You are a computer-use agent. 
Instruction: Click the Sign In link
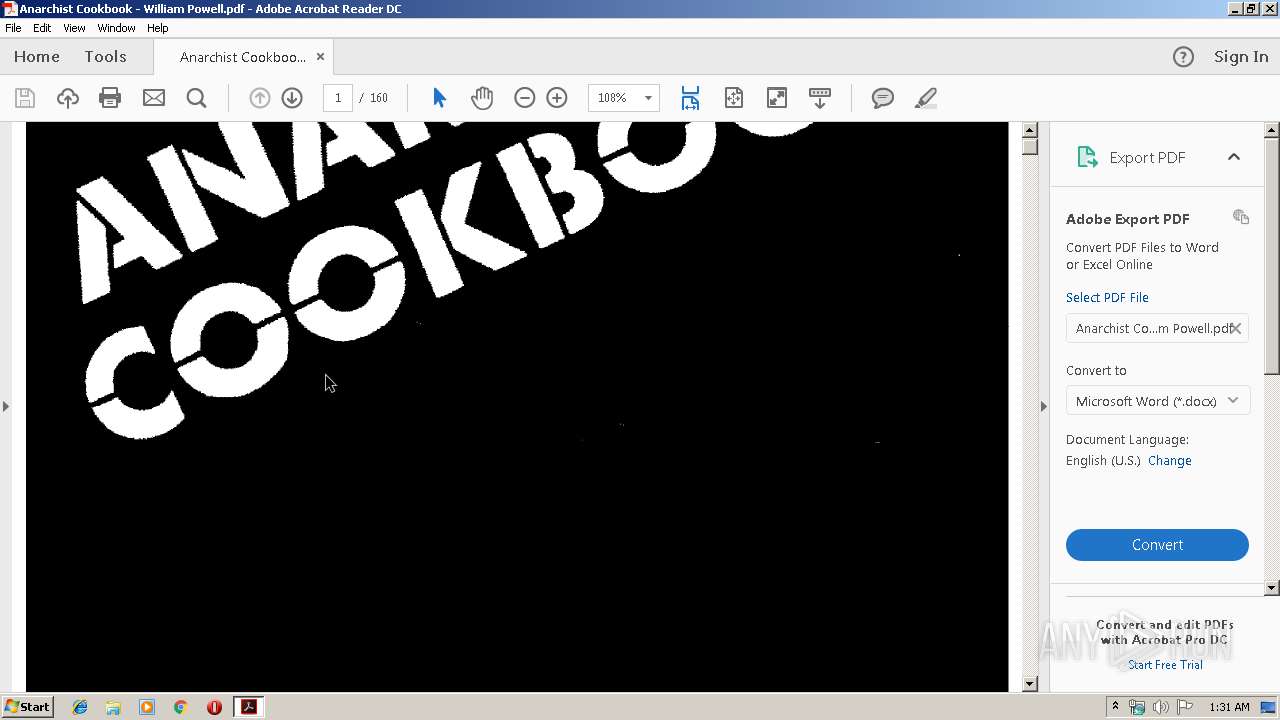[x=1241, y=57]
